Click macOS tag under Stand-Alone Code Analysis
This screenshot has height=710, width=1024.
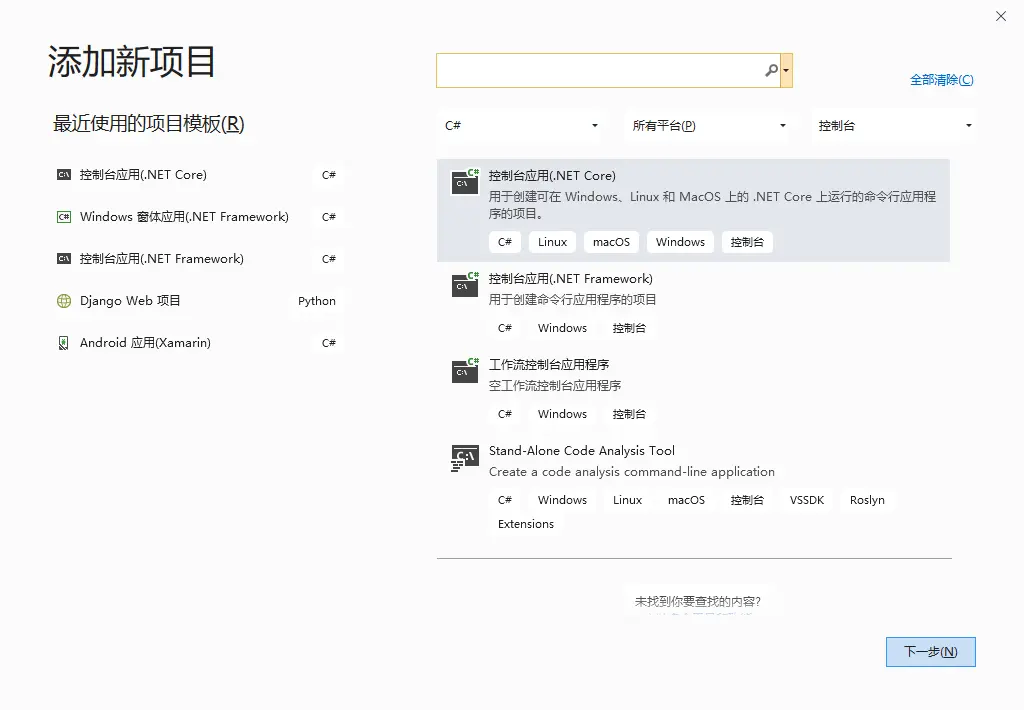click(x=686, y=500)
